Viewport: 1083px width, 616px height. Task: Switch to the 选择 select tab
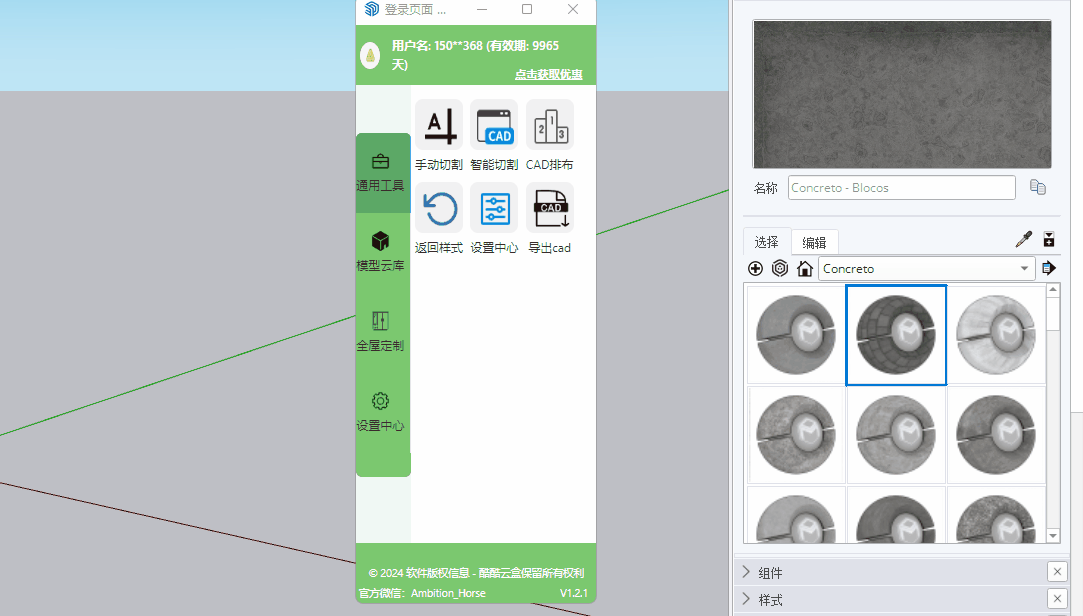766,242
